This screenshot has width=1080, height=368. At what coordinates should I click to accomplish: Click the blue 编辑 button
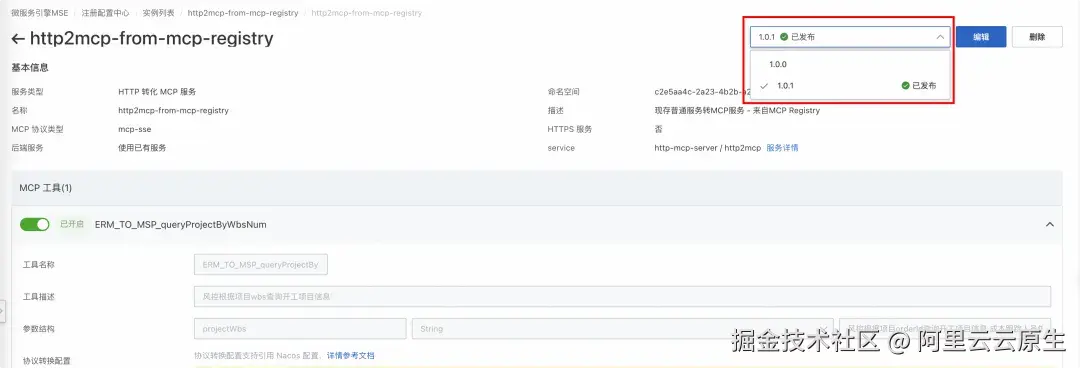pyautogui.click(x=981, y=37)
